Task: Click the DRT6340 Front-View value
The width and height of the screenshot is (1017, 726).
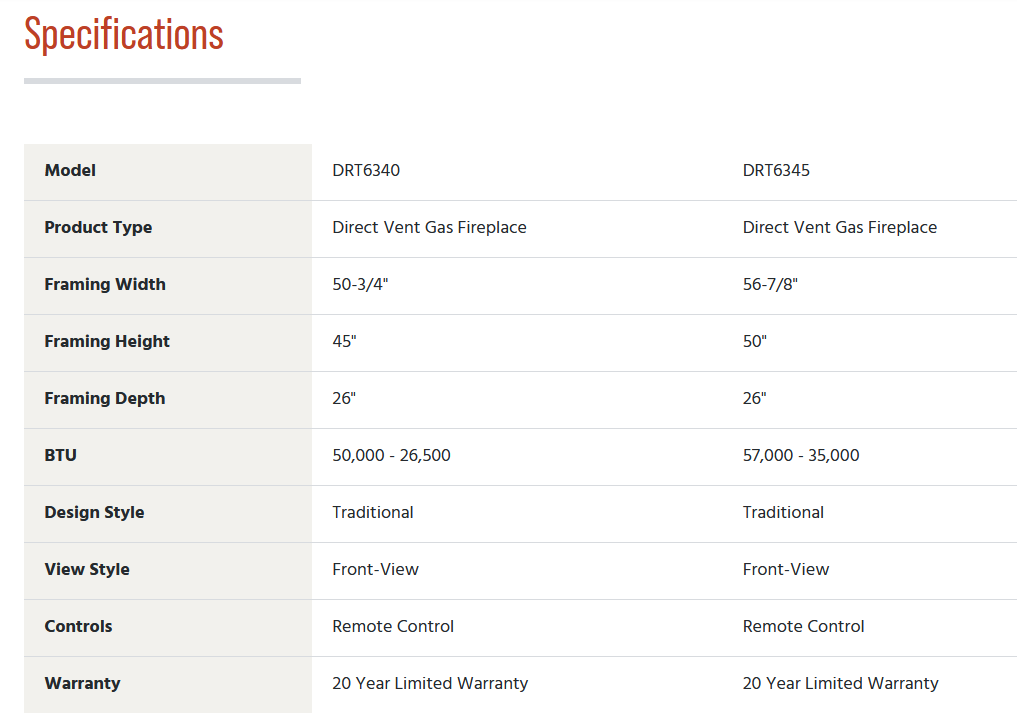Action: [376, 570]
